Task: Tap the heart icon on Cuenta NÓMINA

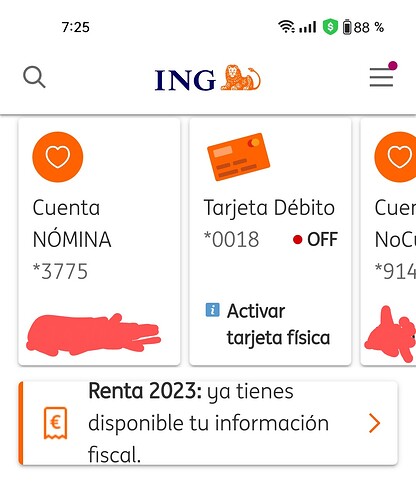Action: pyautogui.click(x=58, y=157)
